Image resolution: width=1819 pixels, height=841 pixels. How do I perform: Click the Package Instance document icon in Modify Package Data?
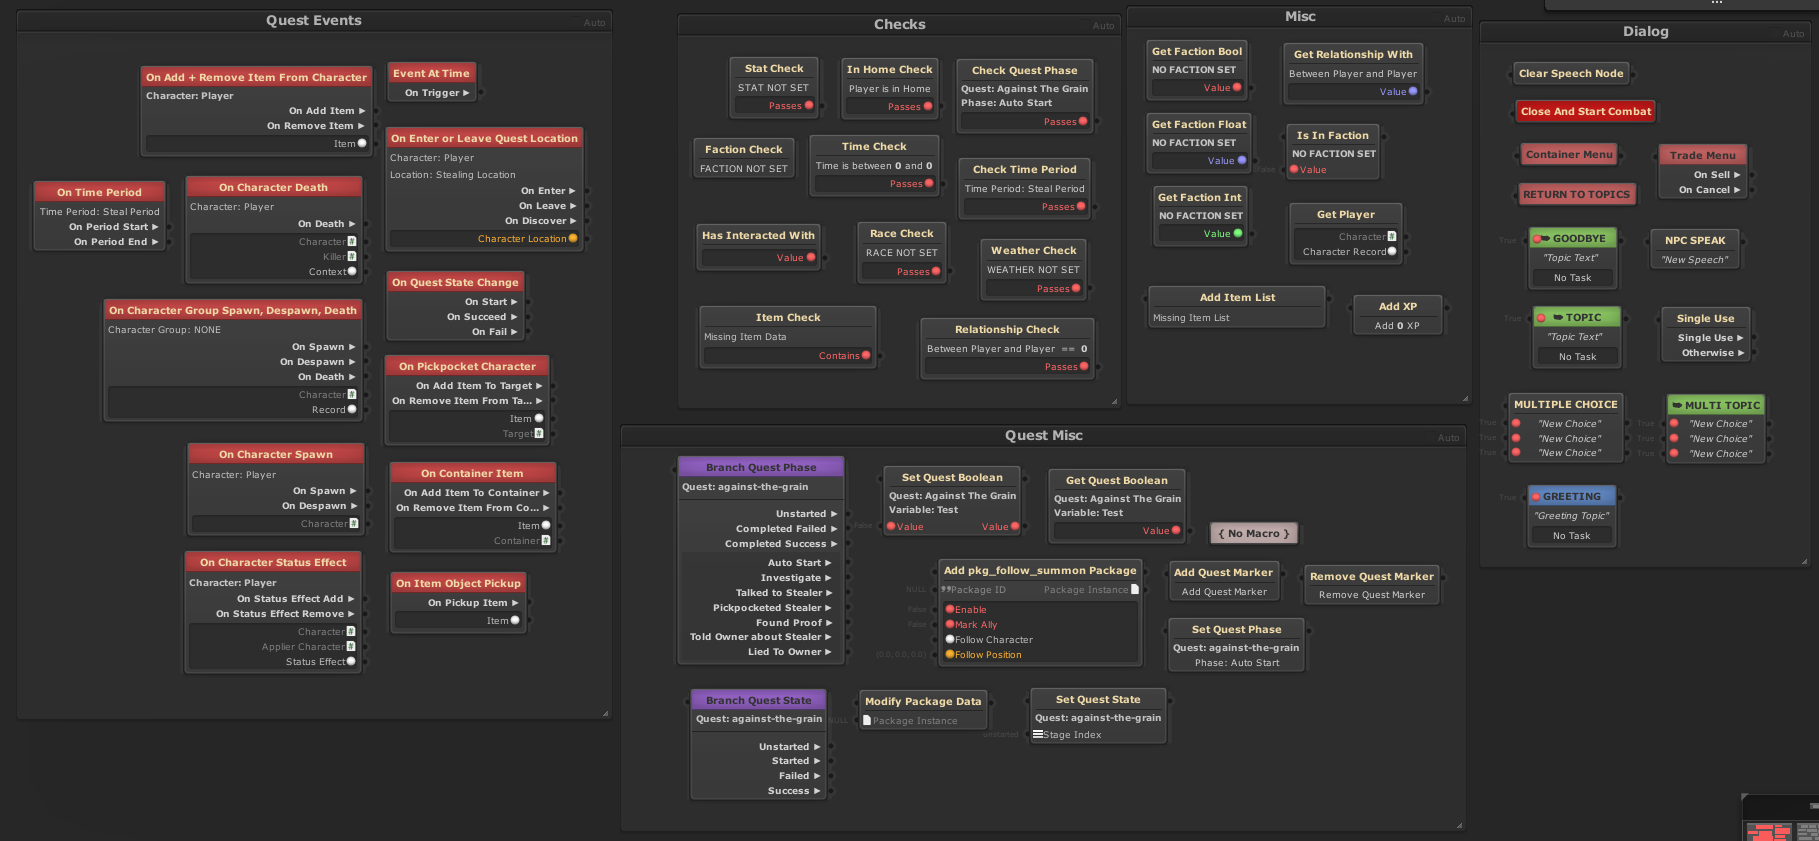coord(867,721)
